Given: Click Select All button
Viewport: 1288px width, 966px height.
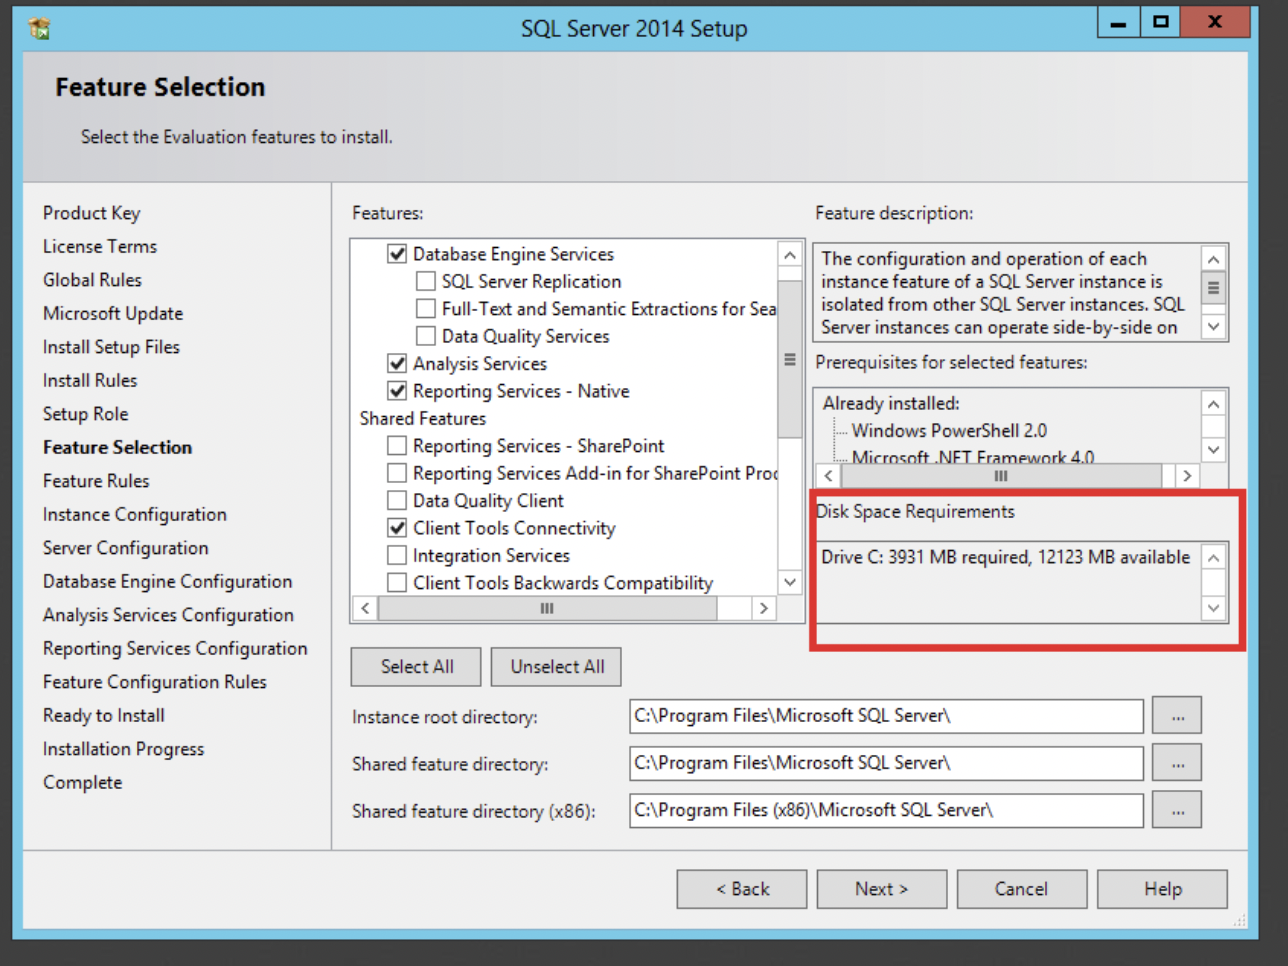Looking at the screenshot, I should click(x=416, y=667).
